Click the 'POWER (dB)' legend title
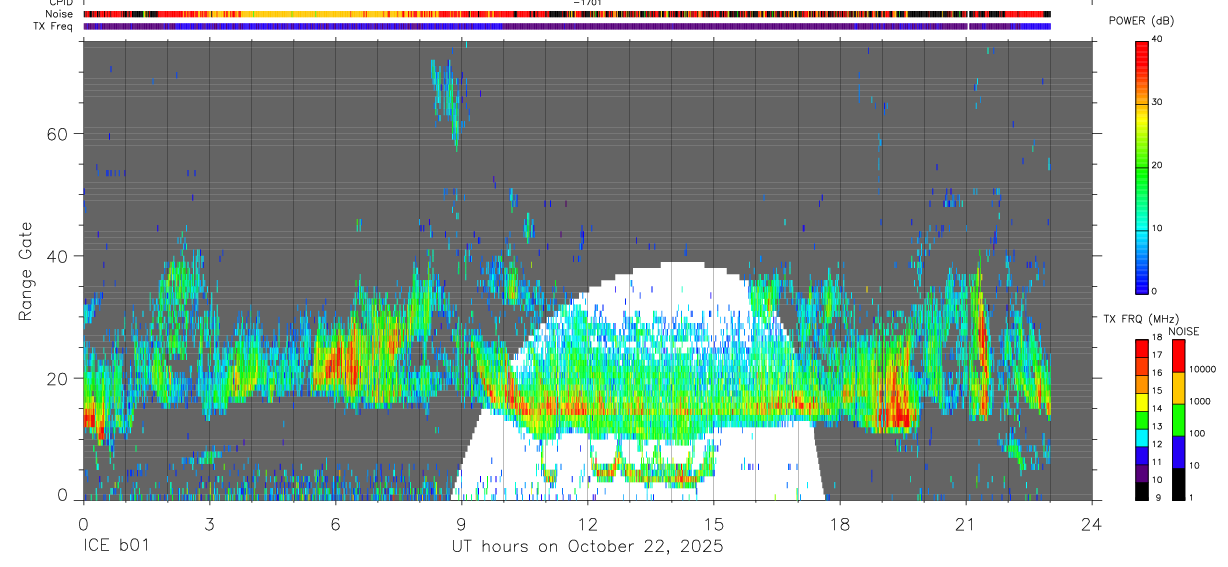 tap(1140, 21)
